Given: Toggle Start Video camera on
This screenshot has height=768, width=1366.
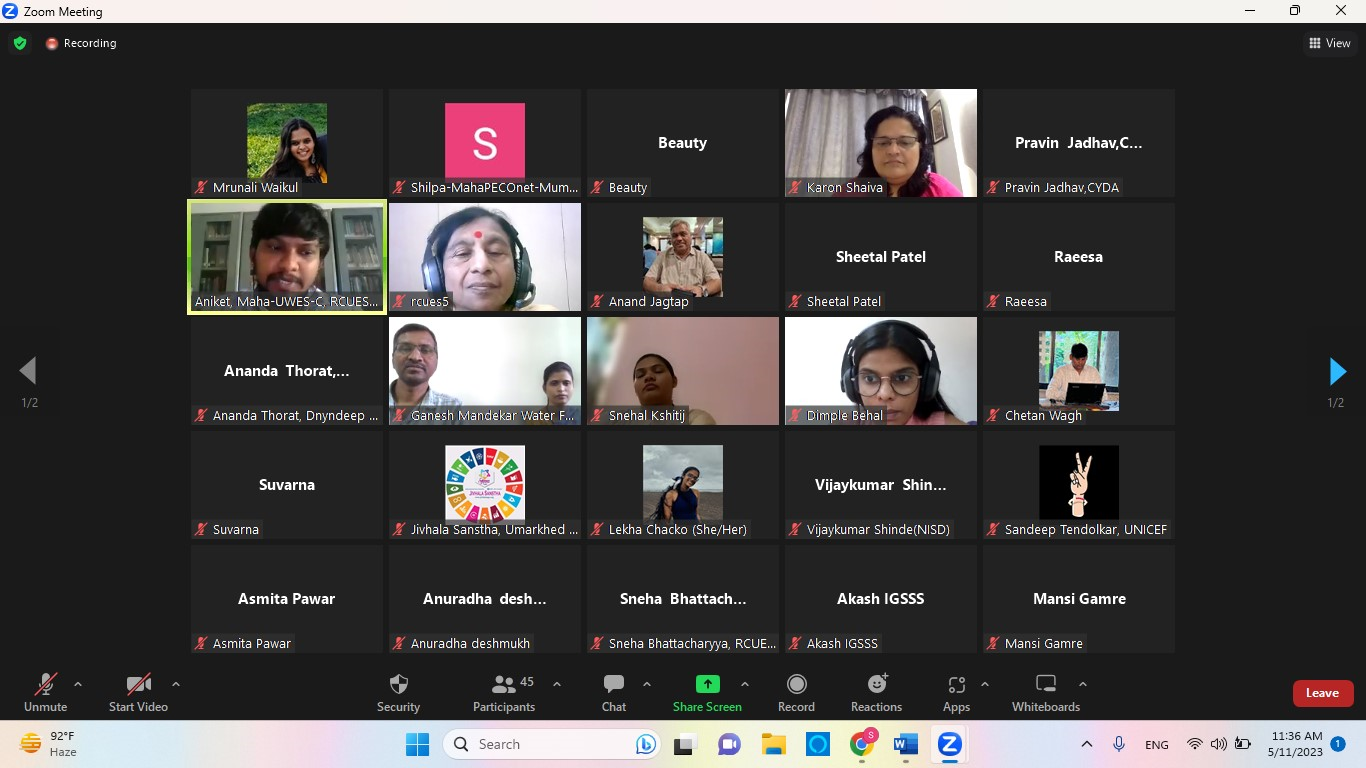Looking at the screenshot, I should [x=138, y=692].
